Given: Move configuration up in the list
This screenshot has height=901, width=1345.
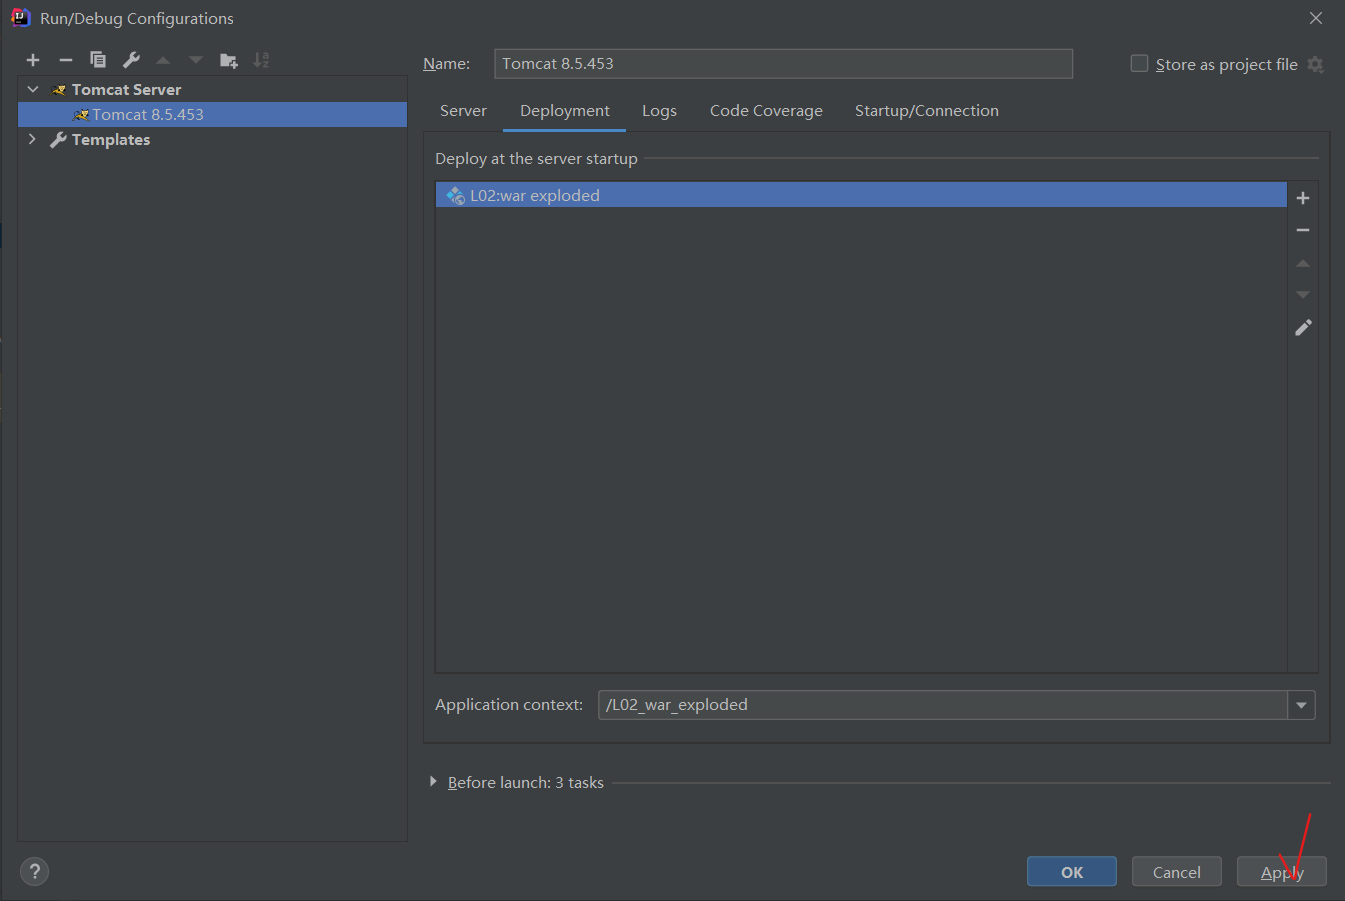Looking at the screenshot, I should coord(163,60).
